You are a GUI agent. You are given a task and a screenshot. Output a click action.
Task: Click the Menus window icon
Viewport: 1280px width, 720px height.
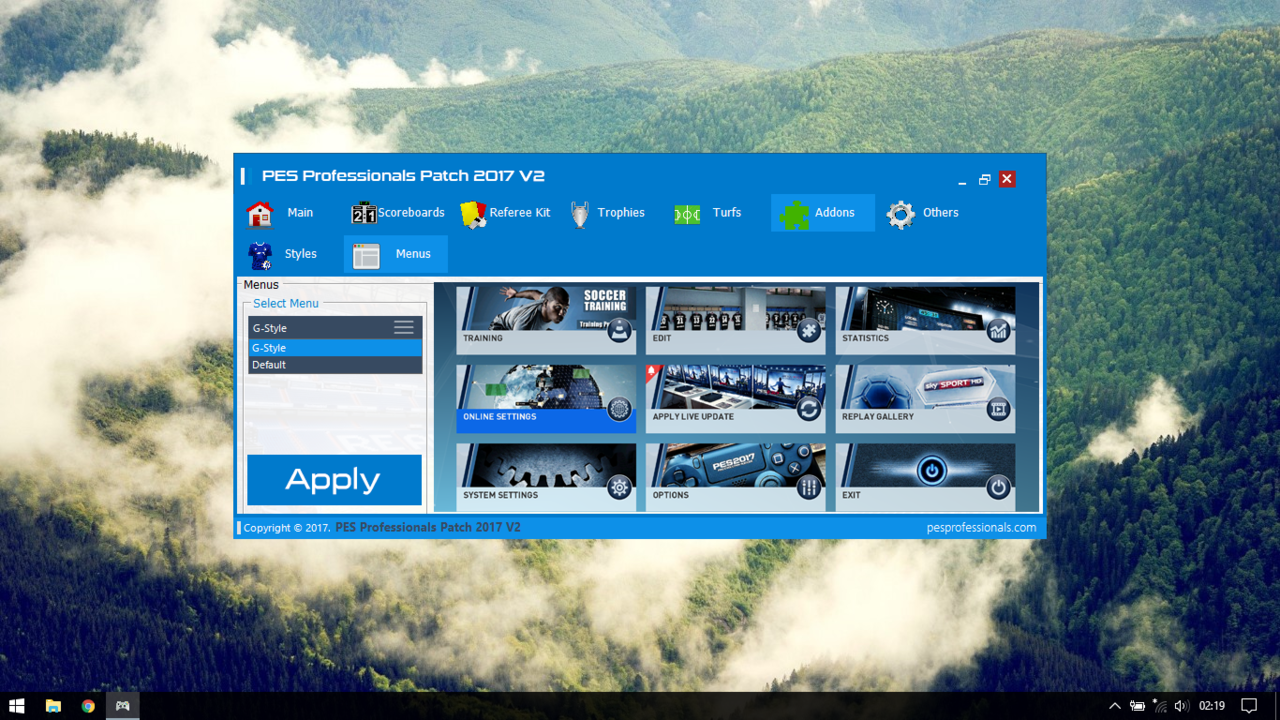(x=366, y=256)
